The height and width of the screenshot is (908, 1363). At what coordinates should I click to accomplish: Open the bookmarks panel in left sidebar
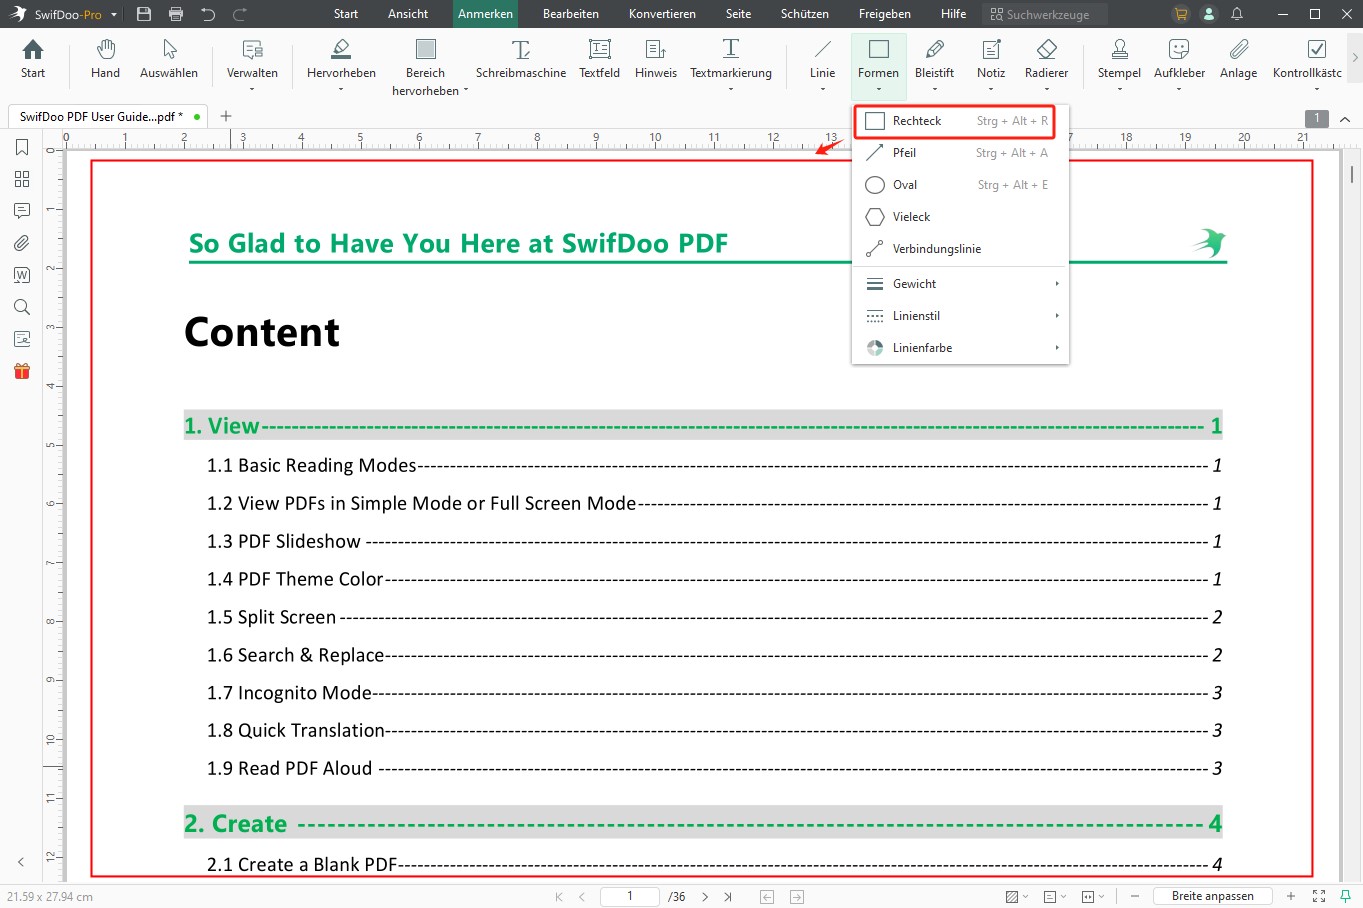point(22,148)
